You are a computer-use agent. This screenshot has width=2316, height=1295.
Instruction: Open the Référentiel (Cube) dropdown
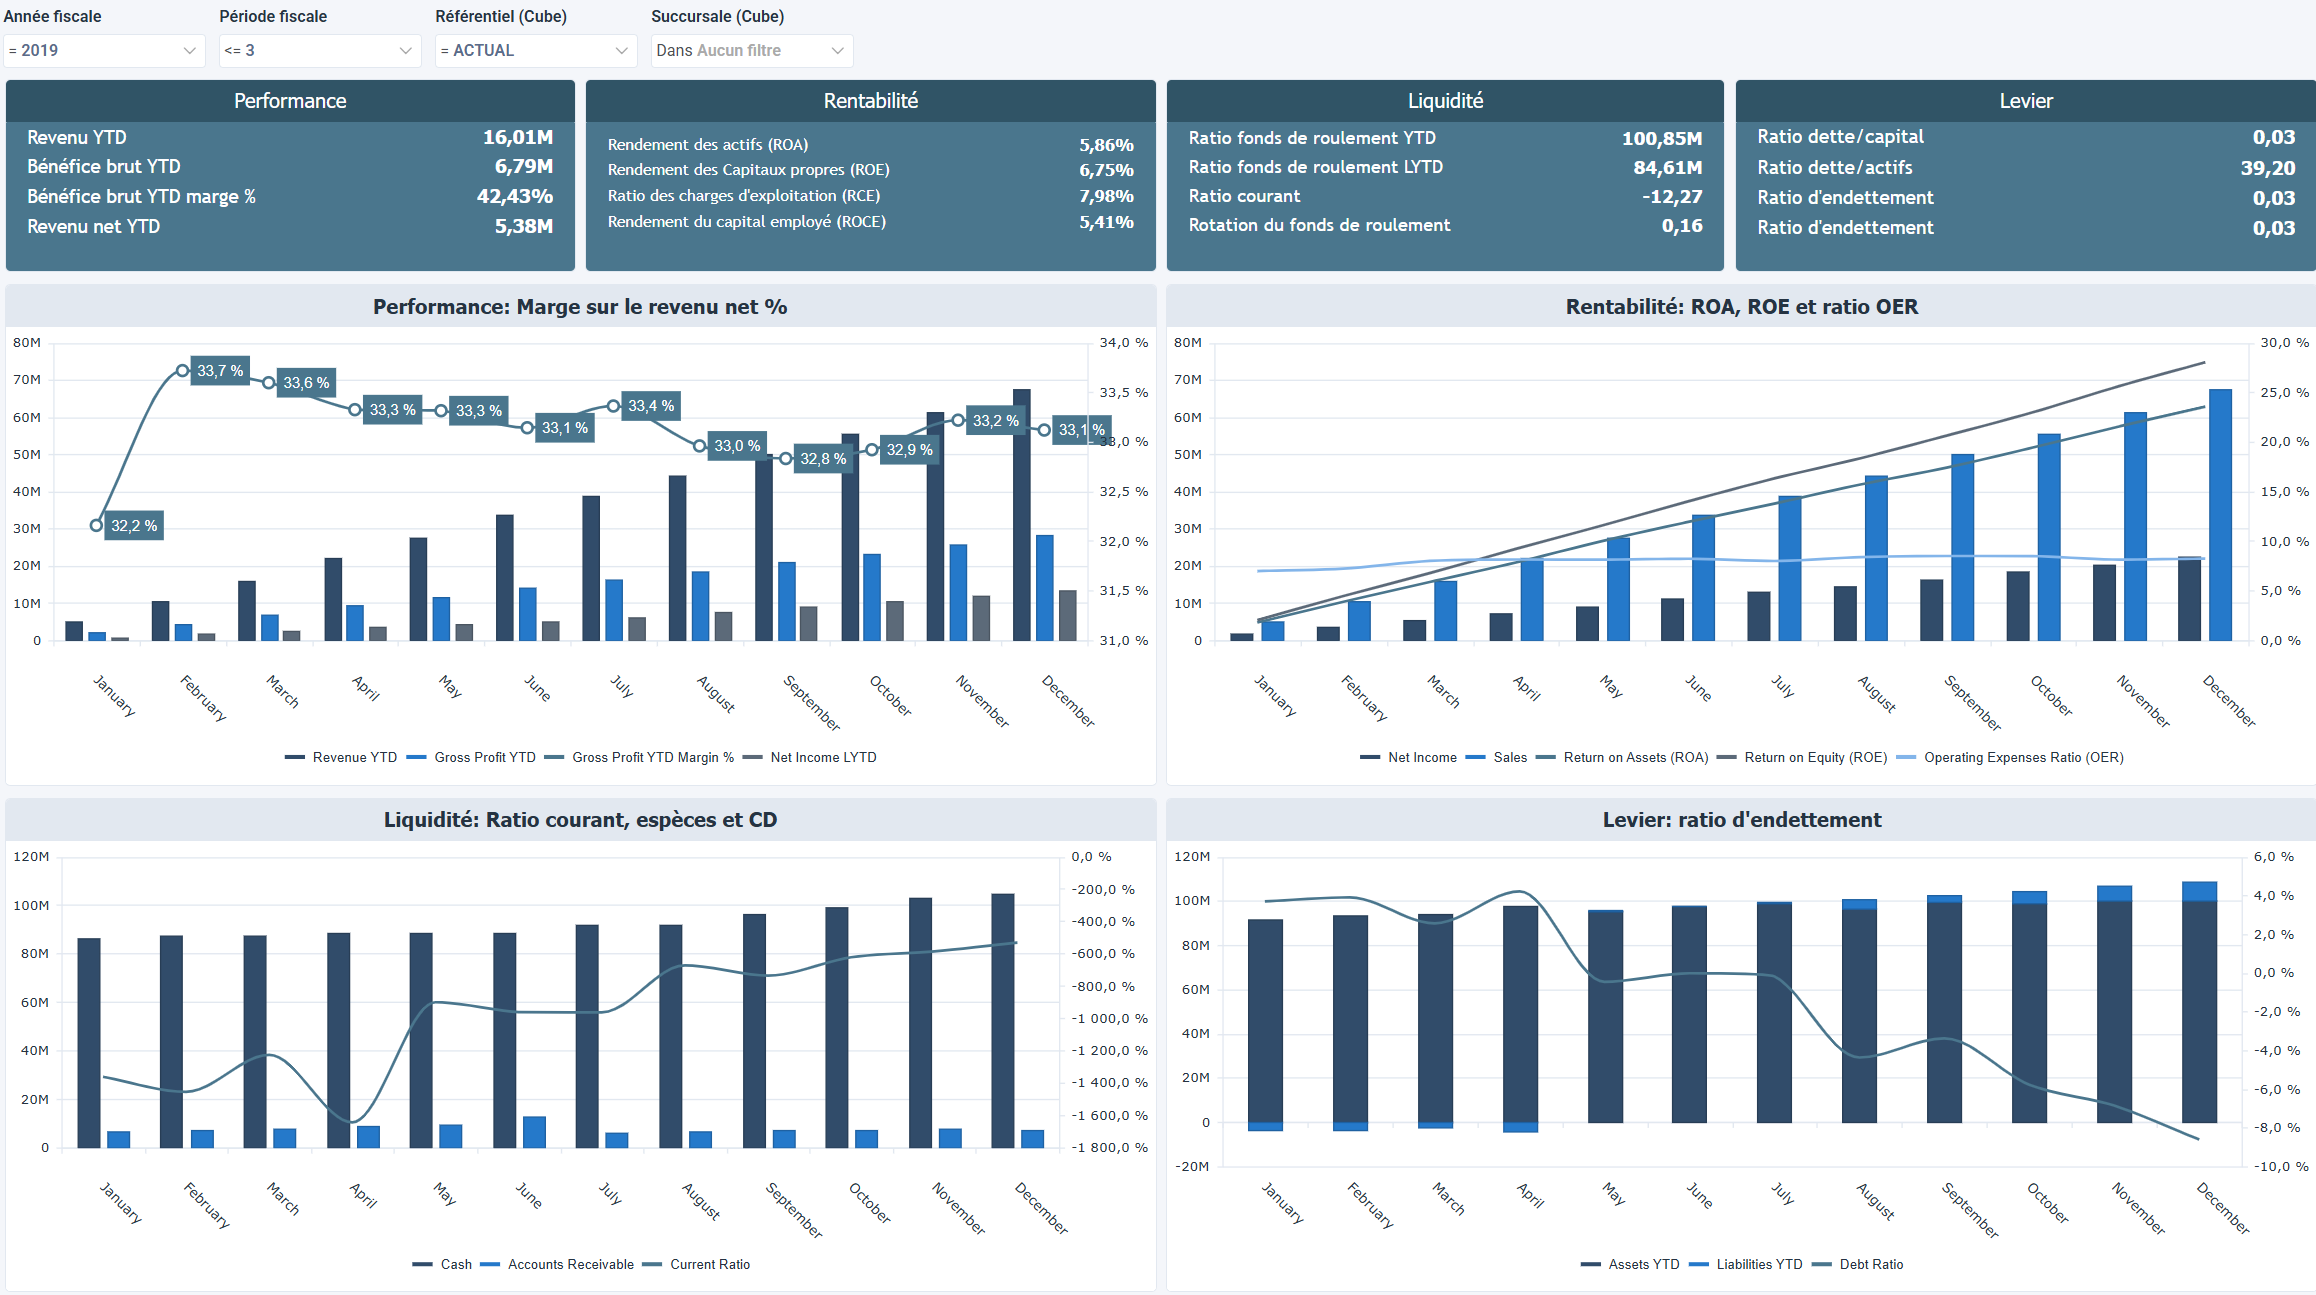(x=536, y=50)
